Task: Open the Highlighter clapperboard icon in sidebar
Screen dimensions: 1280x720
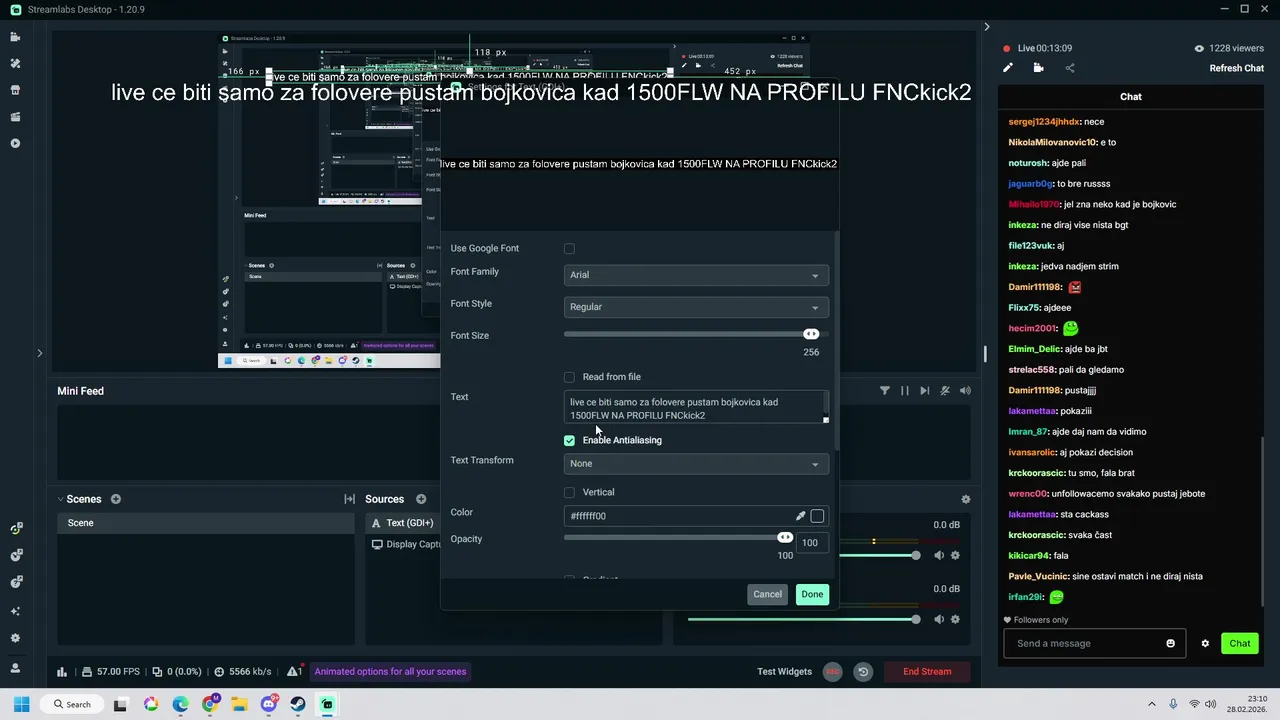Action: [15, 117]
